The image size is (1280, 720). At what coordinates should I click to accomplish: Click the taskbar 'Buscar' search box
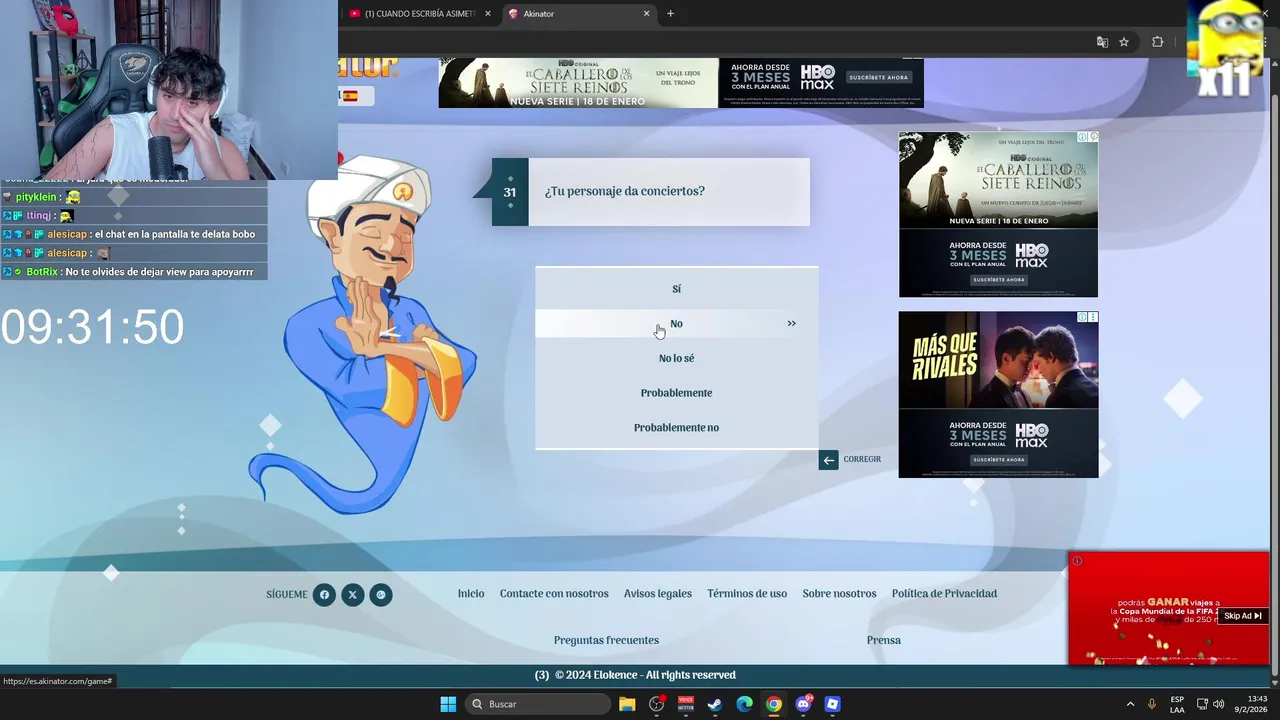[x=539, y=704]
